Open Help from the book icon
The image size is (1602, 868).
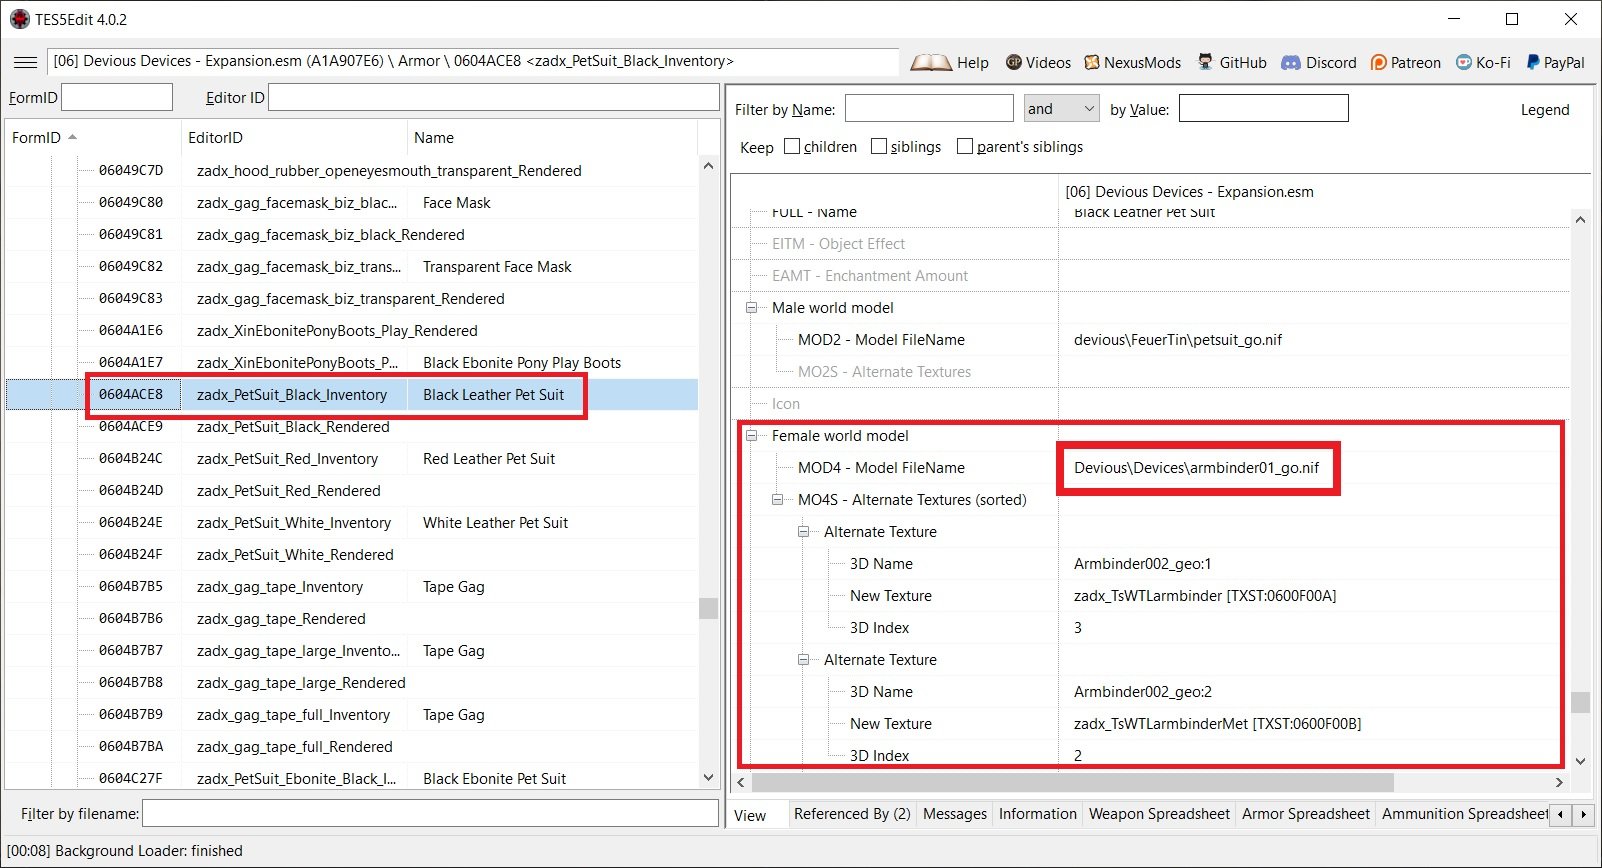[949, 62]
